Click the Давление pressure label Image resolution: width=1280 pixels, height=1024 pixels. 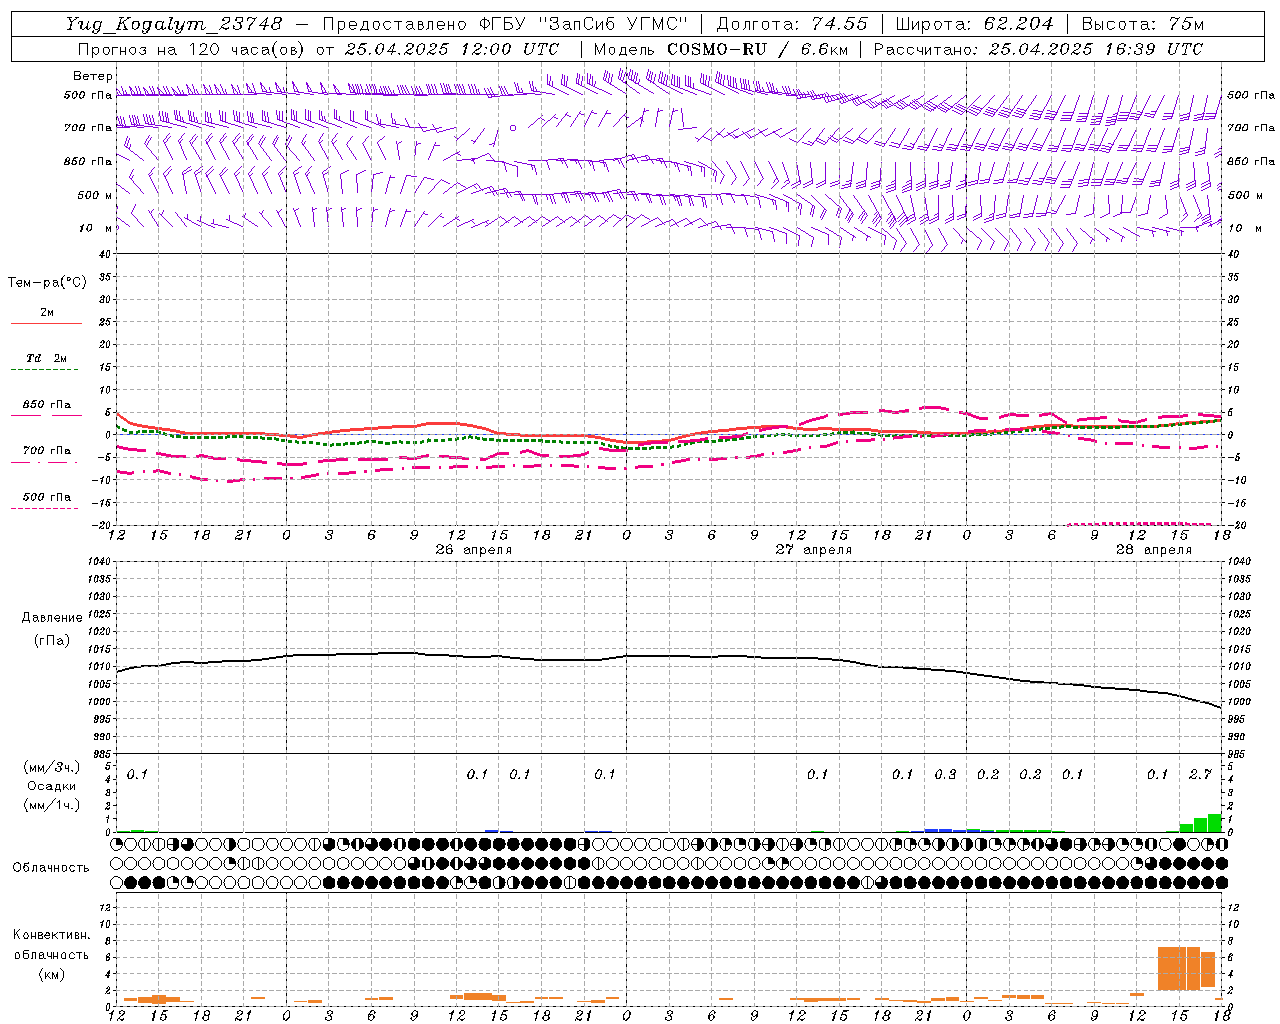52,618
